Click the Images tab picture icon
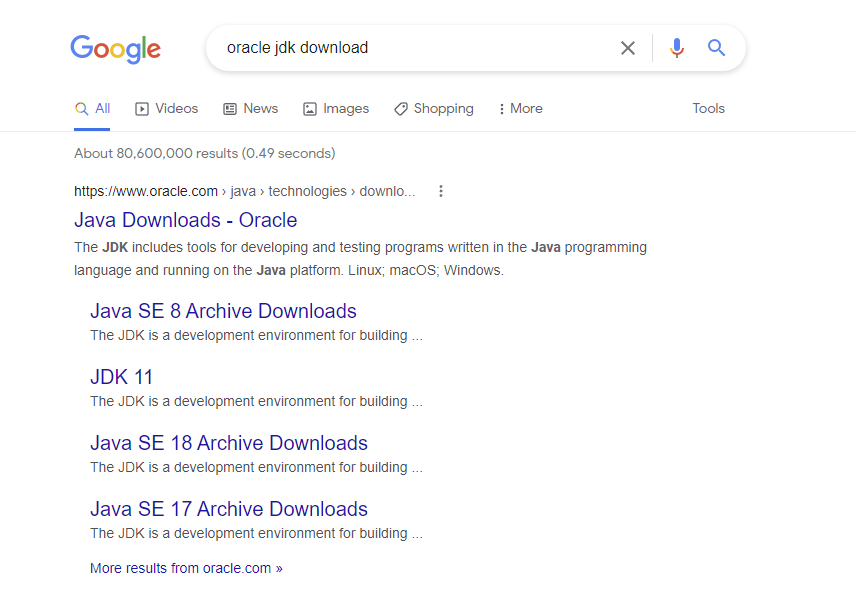Screen dimensions: 856x607 (x=310, y=109)
